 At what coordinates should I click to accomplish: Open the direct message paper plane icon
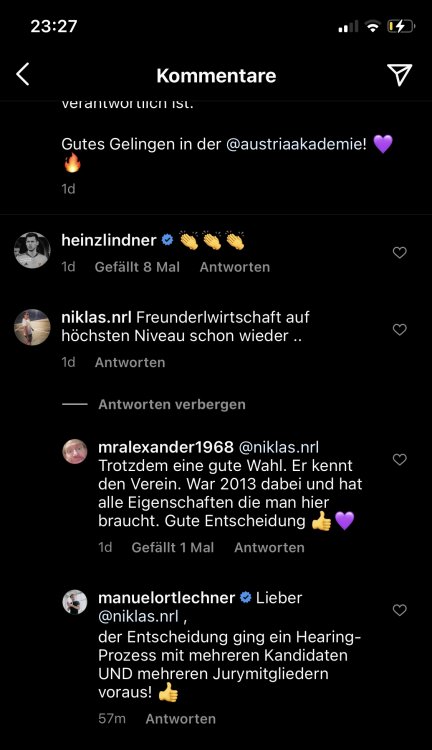(399, 75)
